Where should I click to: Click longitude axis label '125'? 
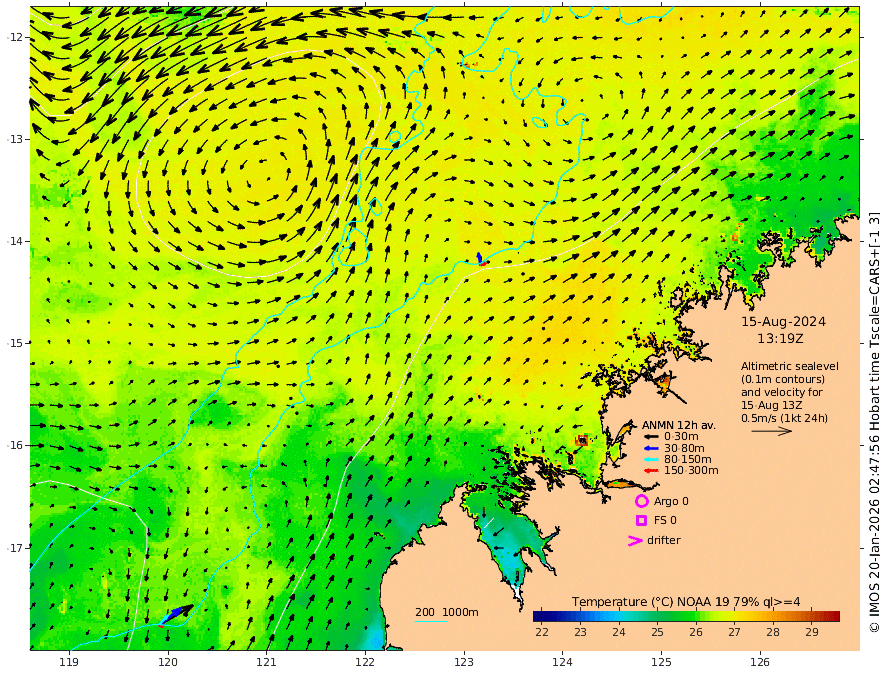click(x=661, y=662)
